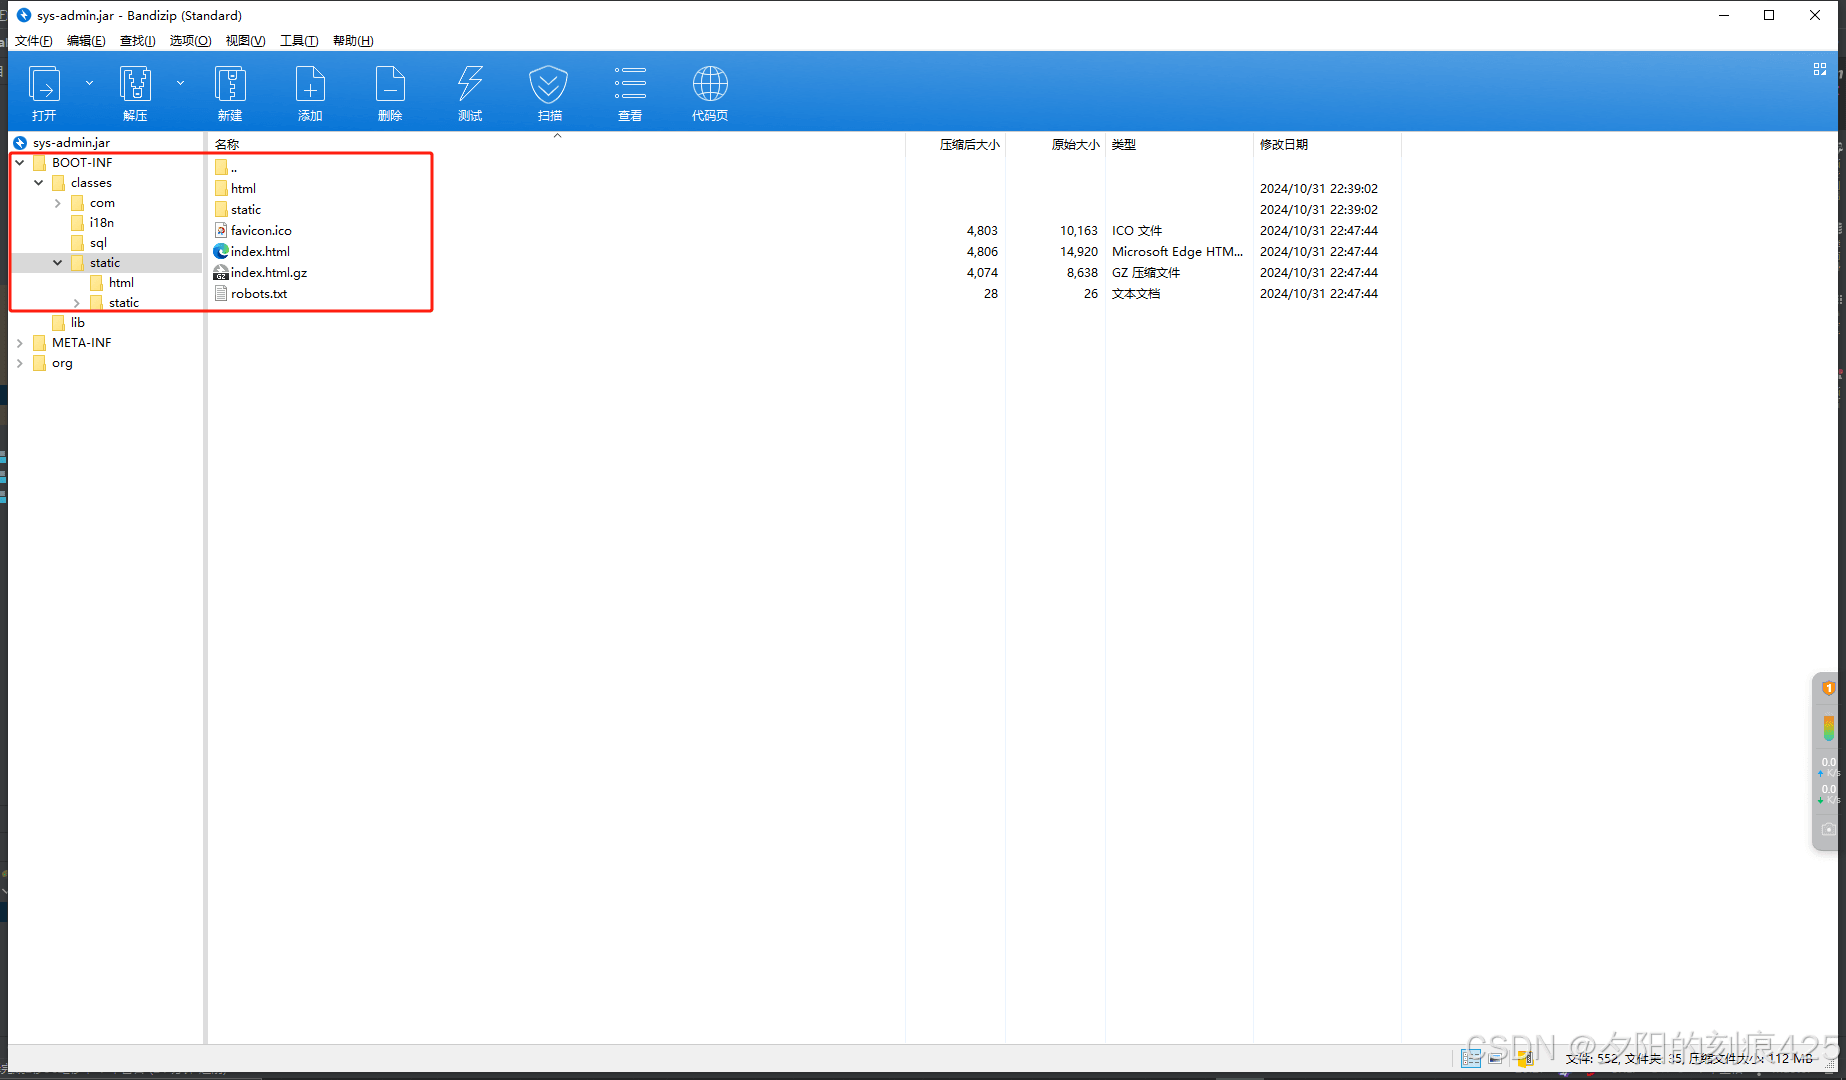Select classes folder label in tree
This screenshot has width=1846, height=1080.
(x=91, y=182)
